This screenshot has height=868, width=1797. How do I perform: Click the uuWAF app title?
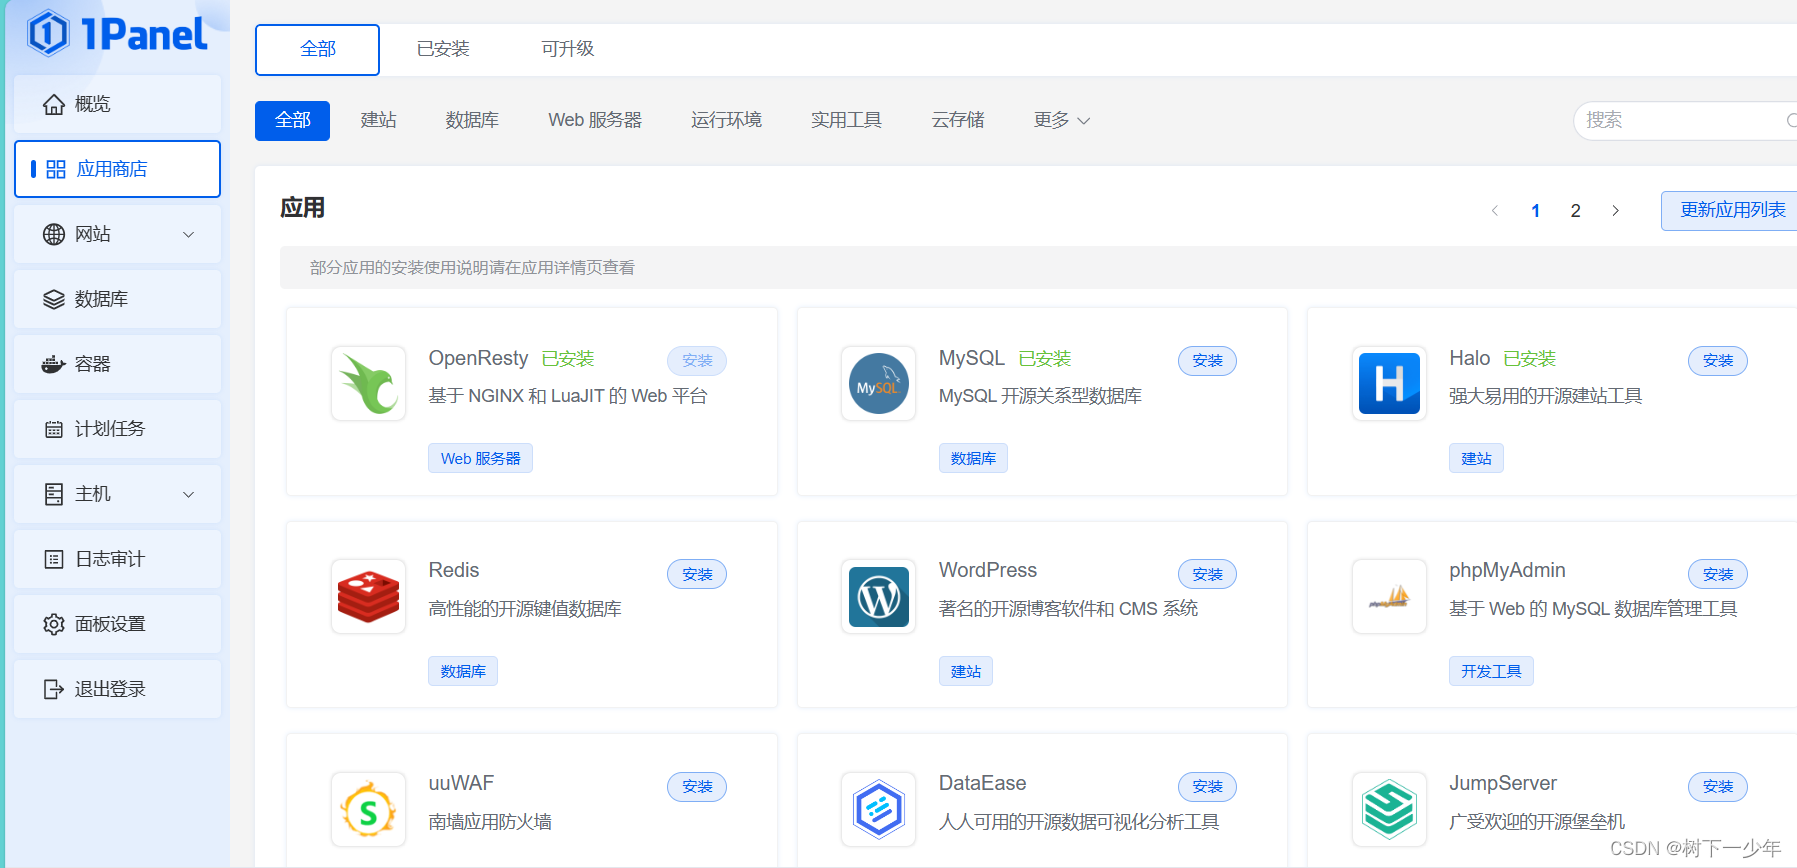pos(461,783)
